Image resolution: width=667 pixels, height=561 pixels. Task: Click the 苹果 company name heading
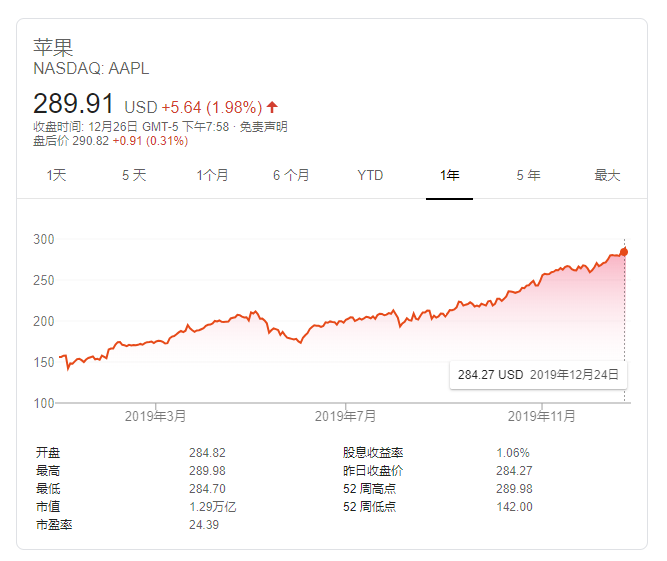[x=53, y=47]
